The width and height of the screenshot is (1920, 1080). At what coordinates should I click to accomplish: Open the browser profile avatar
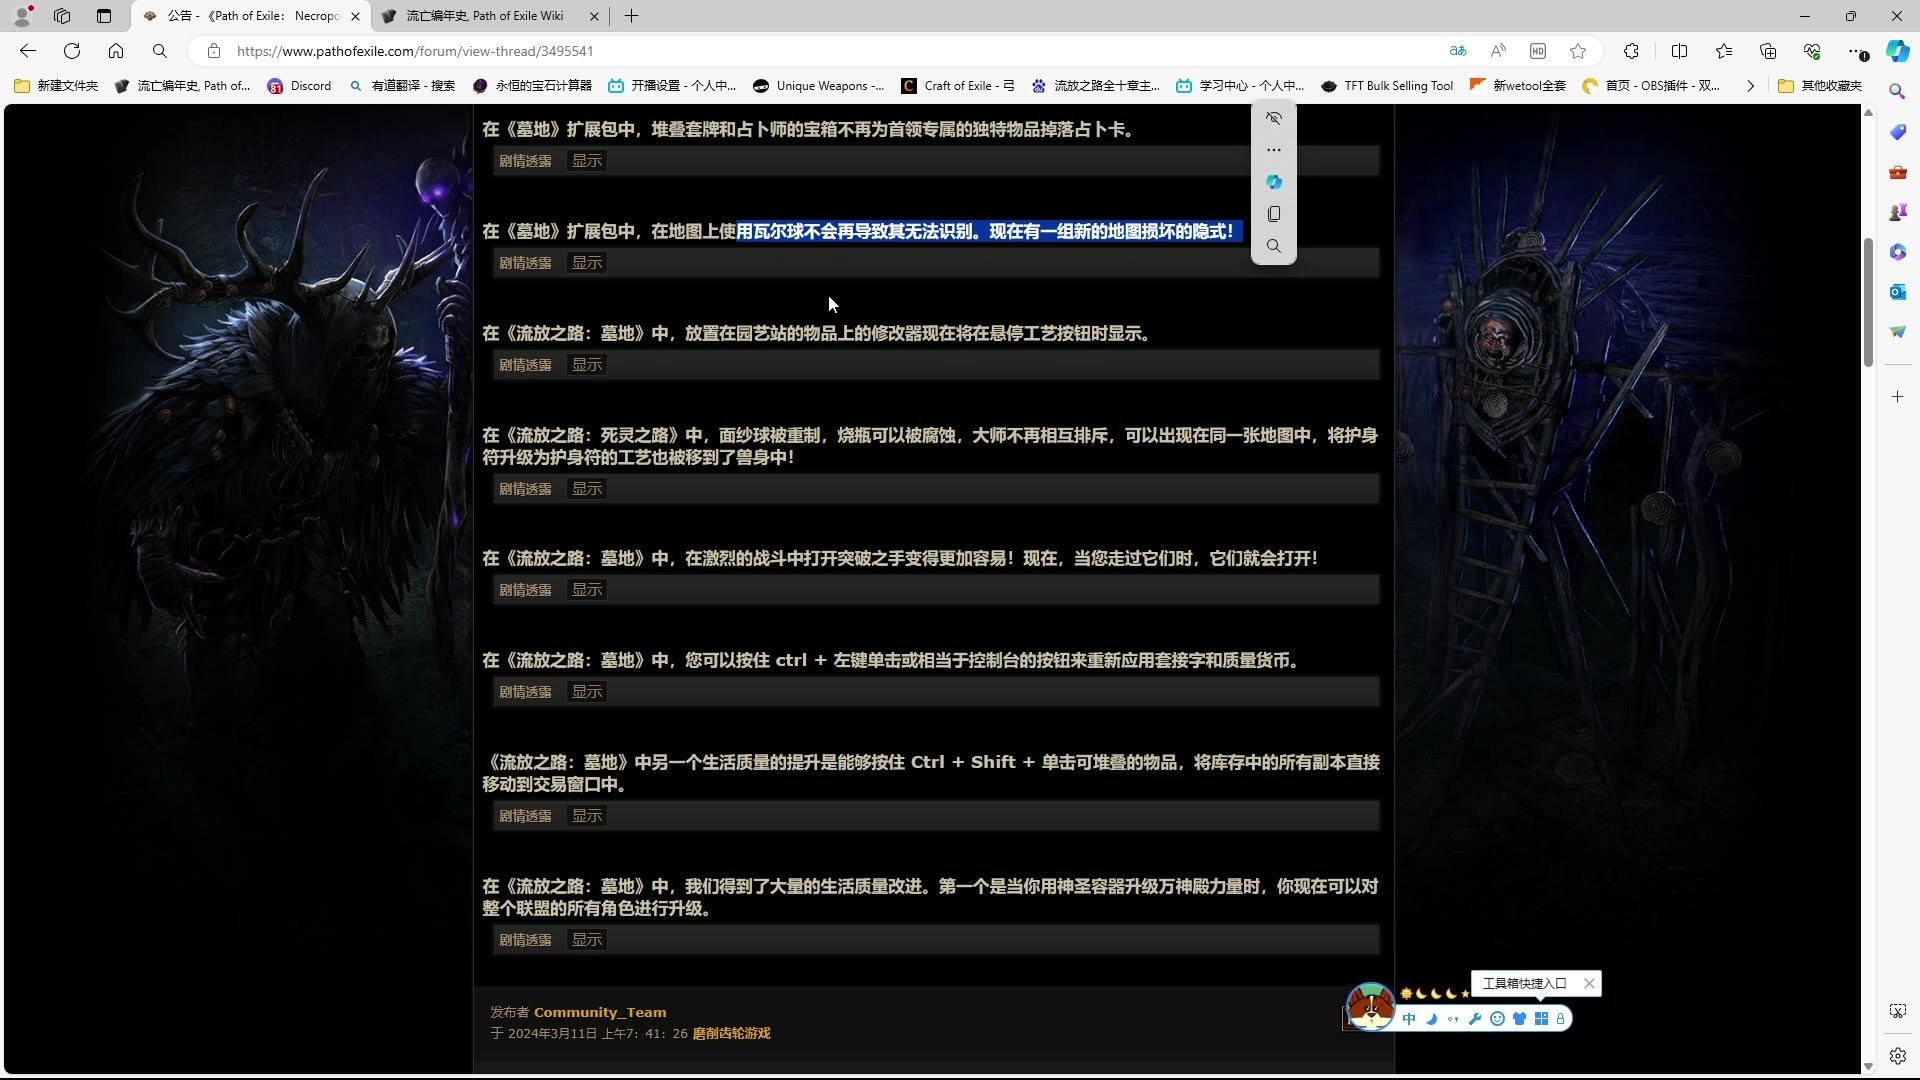click(x=22, y=16)
